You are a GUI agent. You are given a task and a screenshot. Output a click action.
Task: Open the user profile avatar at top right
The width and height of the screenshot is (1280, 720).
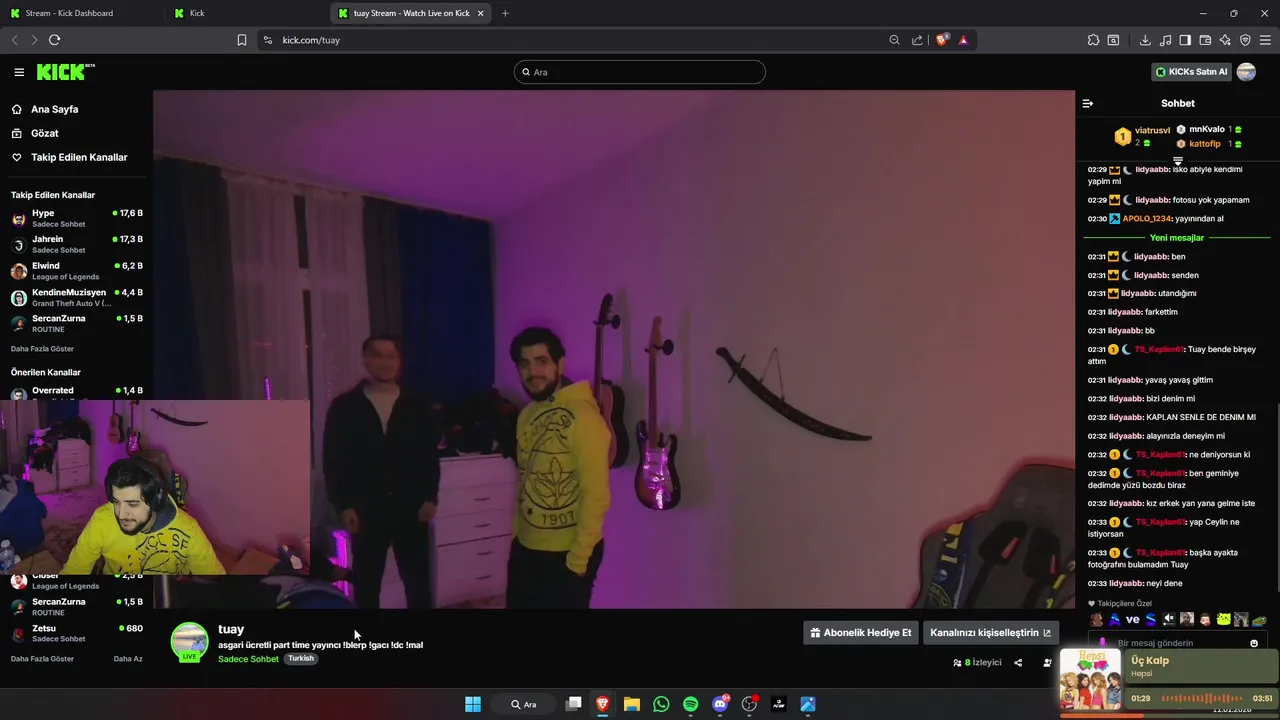[x=1246, y=72]
